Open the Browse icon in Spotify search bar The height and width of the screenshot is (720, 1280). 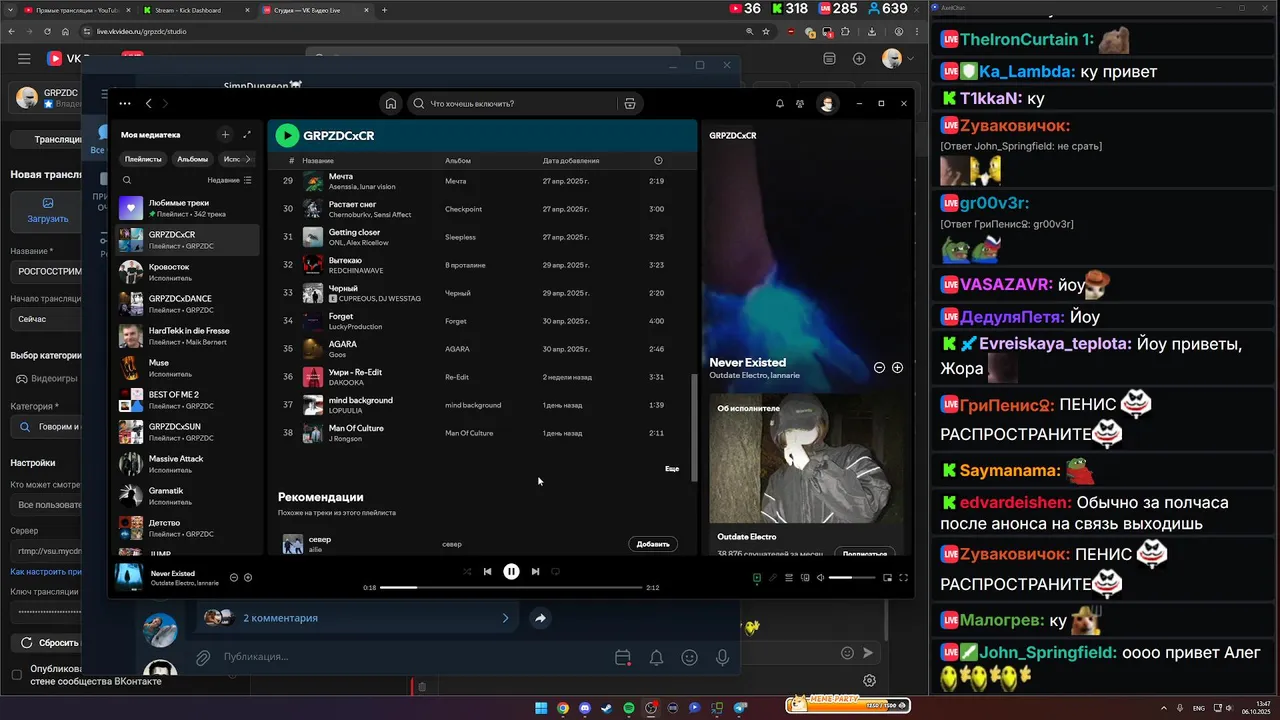coord(629,103)
